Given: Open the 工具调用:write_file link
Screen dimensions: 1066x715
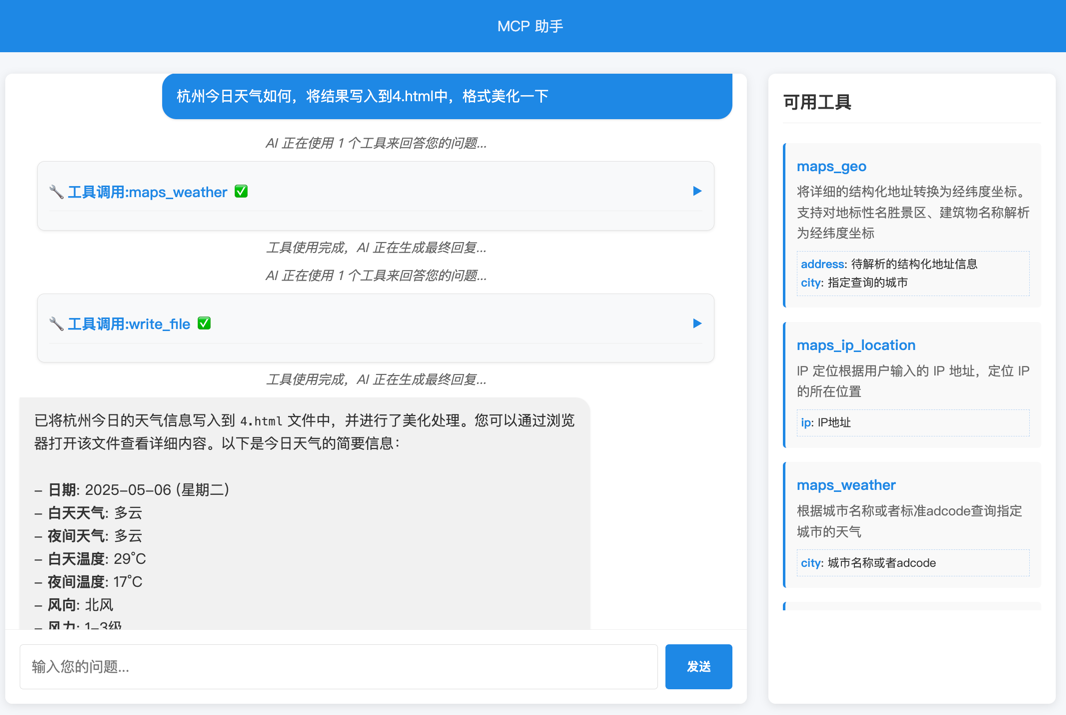Looking at the screenshot, I should click(x=129, y=324).
